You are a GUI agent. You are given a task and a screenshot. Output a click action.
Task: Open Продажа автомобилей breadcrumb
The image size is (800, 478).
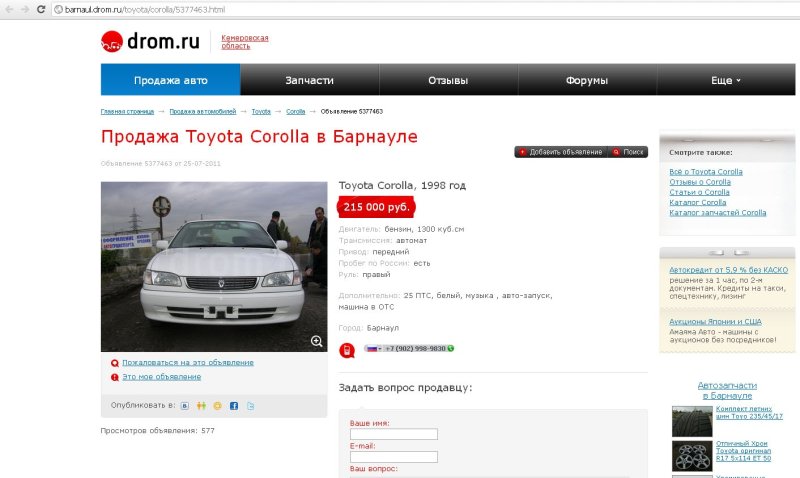pyautogui.click(x=203, y=111)
